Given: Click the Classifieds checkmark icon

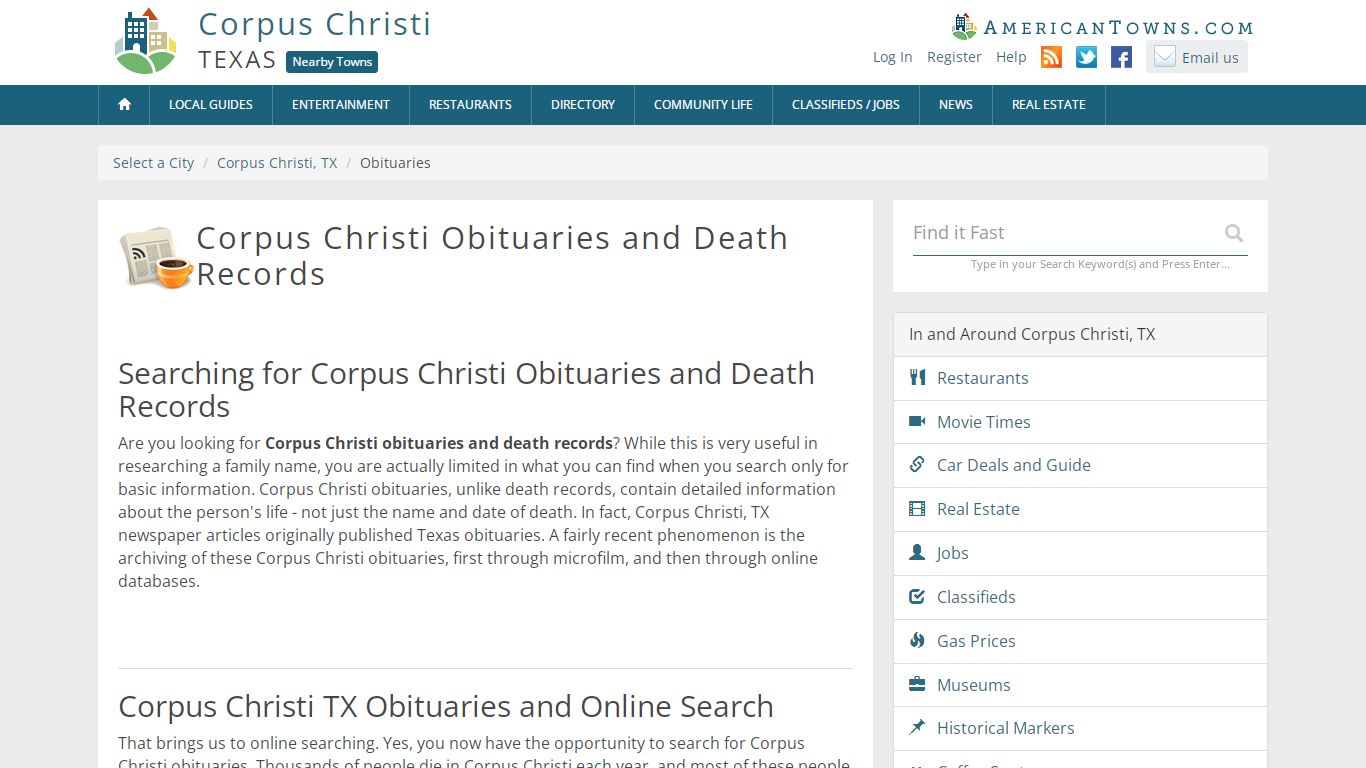Looking at the screenshot, I should click(917, 596).
